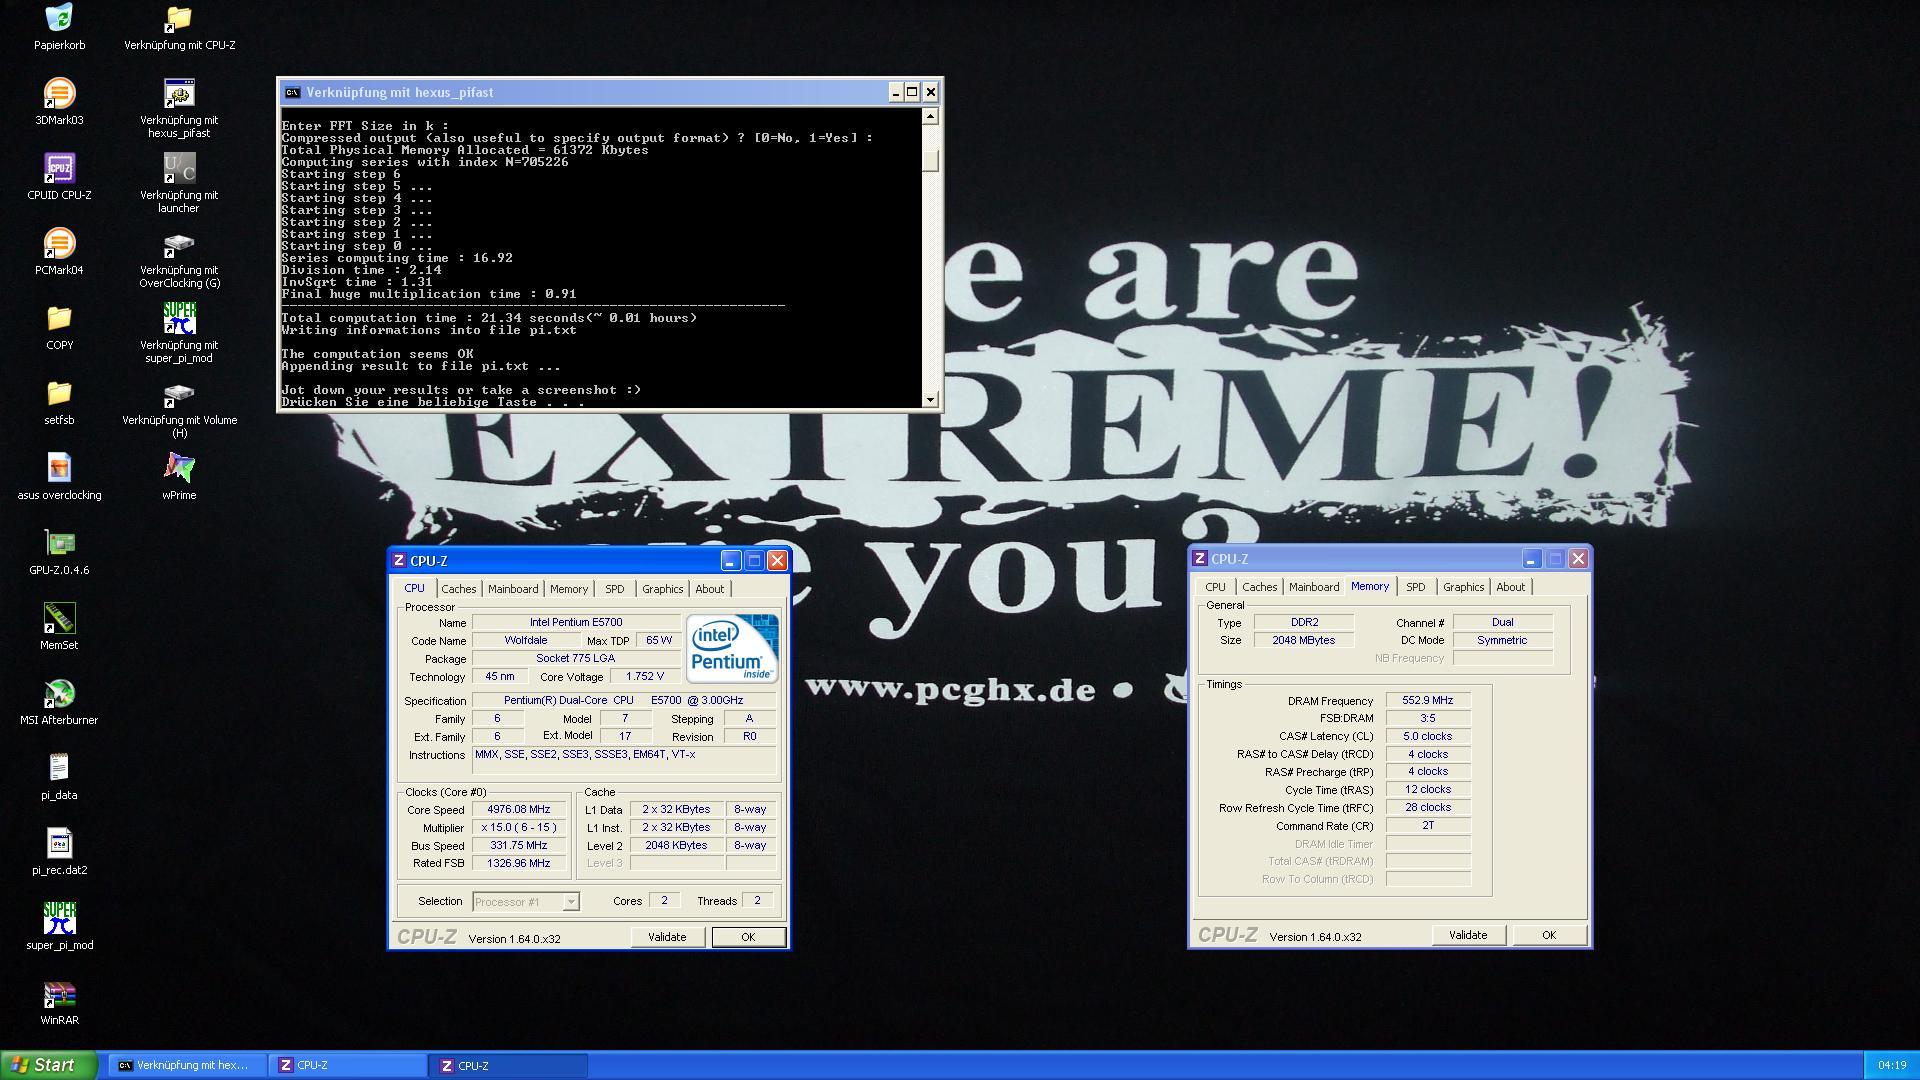This screenshot has width=1920, height=1080.
Task: Switch to CPU tab in right CPU-Z window
Action: point(1215,587)
